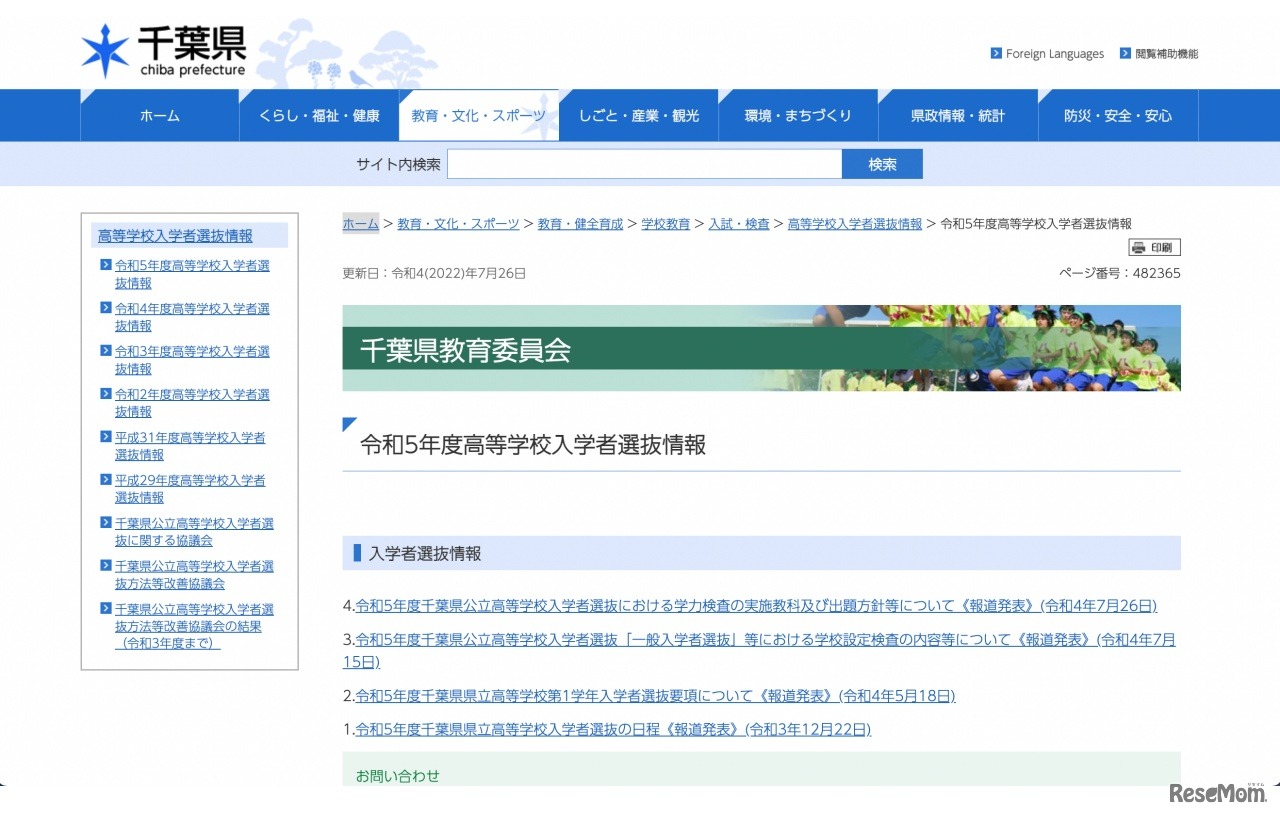Open the 県政情報・統計 section
This screenshot has width=1280, height=816.
tap(957, 115)
